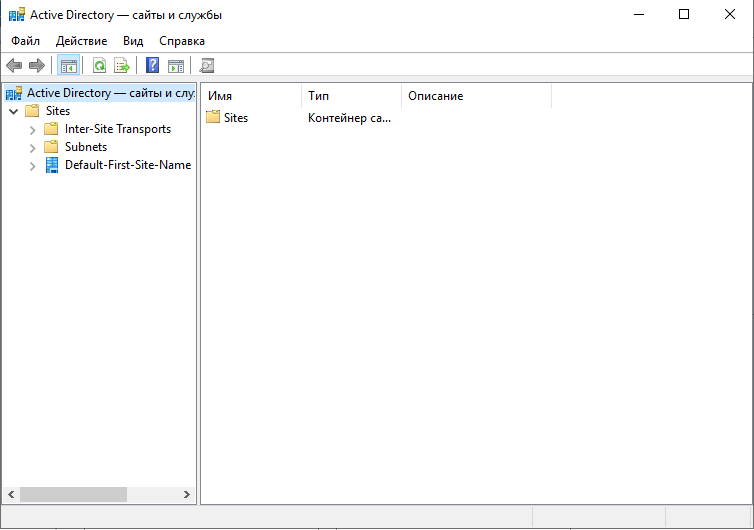Screen dimensions: 754x530
Task: Expand the Subnets node
Action: coord(32,148)
